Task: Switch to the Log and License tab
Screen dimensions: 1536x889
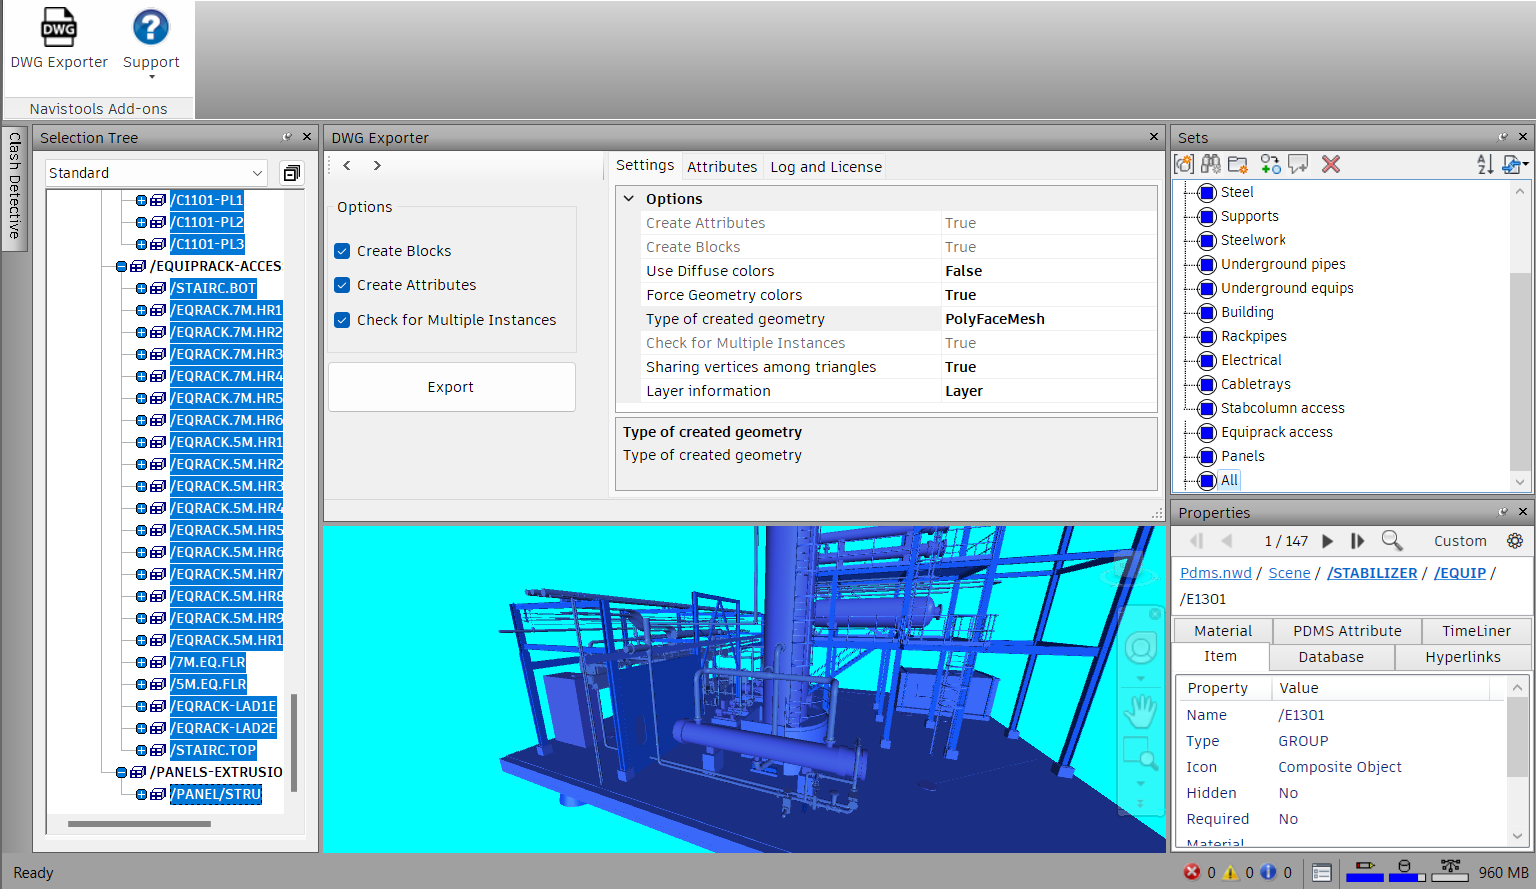Action: click(825, 167)
